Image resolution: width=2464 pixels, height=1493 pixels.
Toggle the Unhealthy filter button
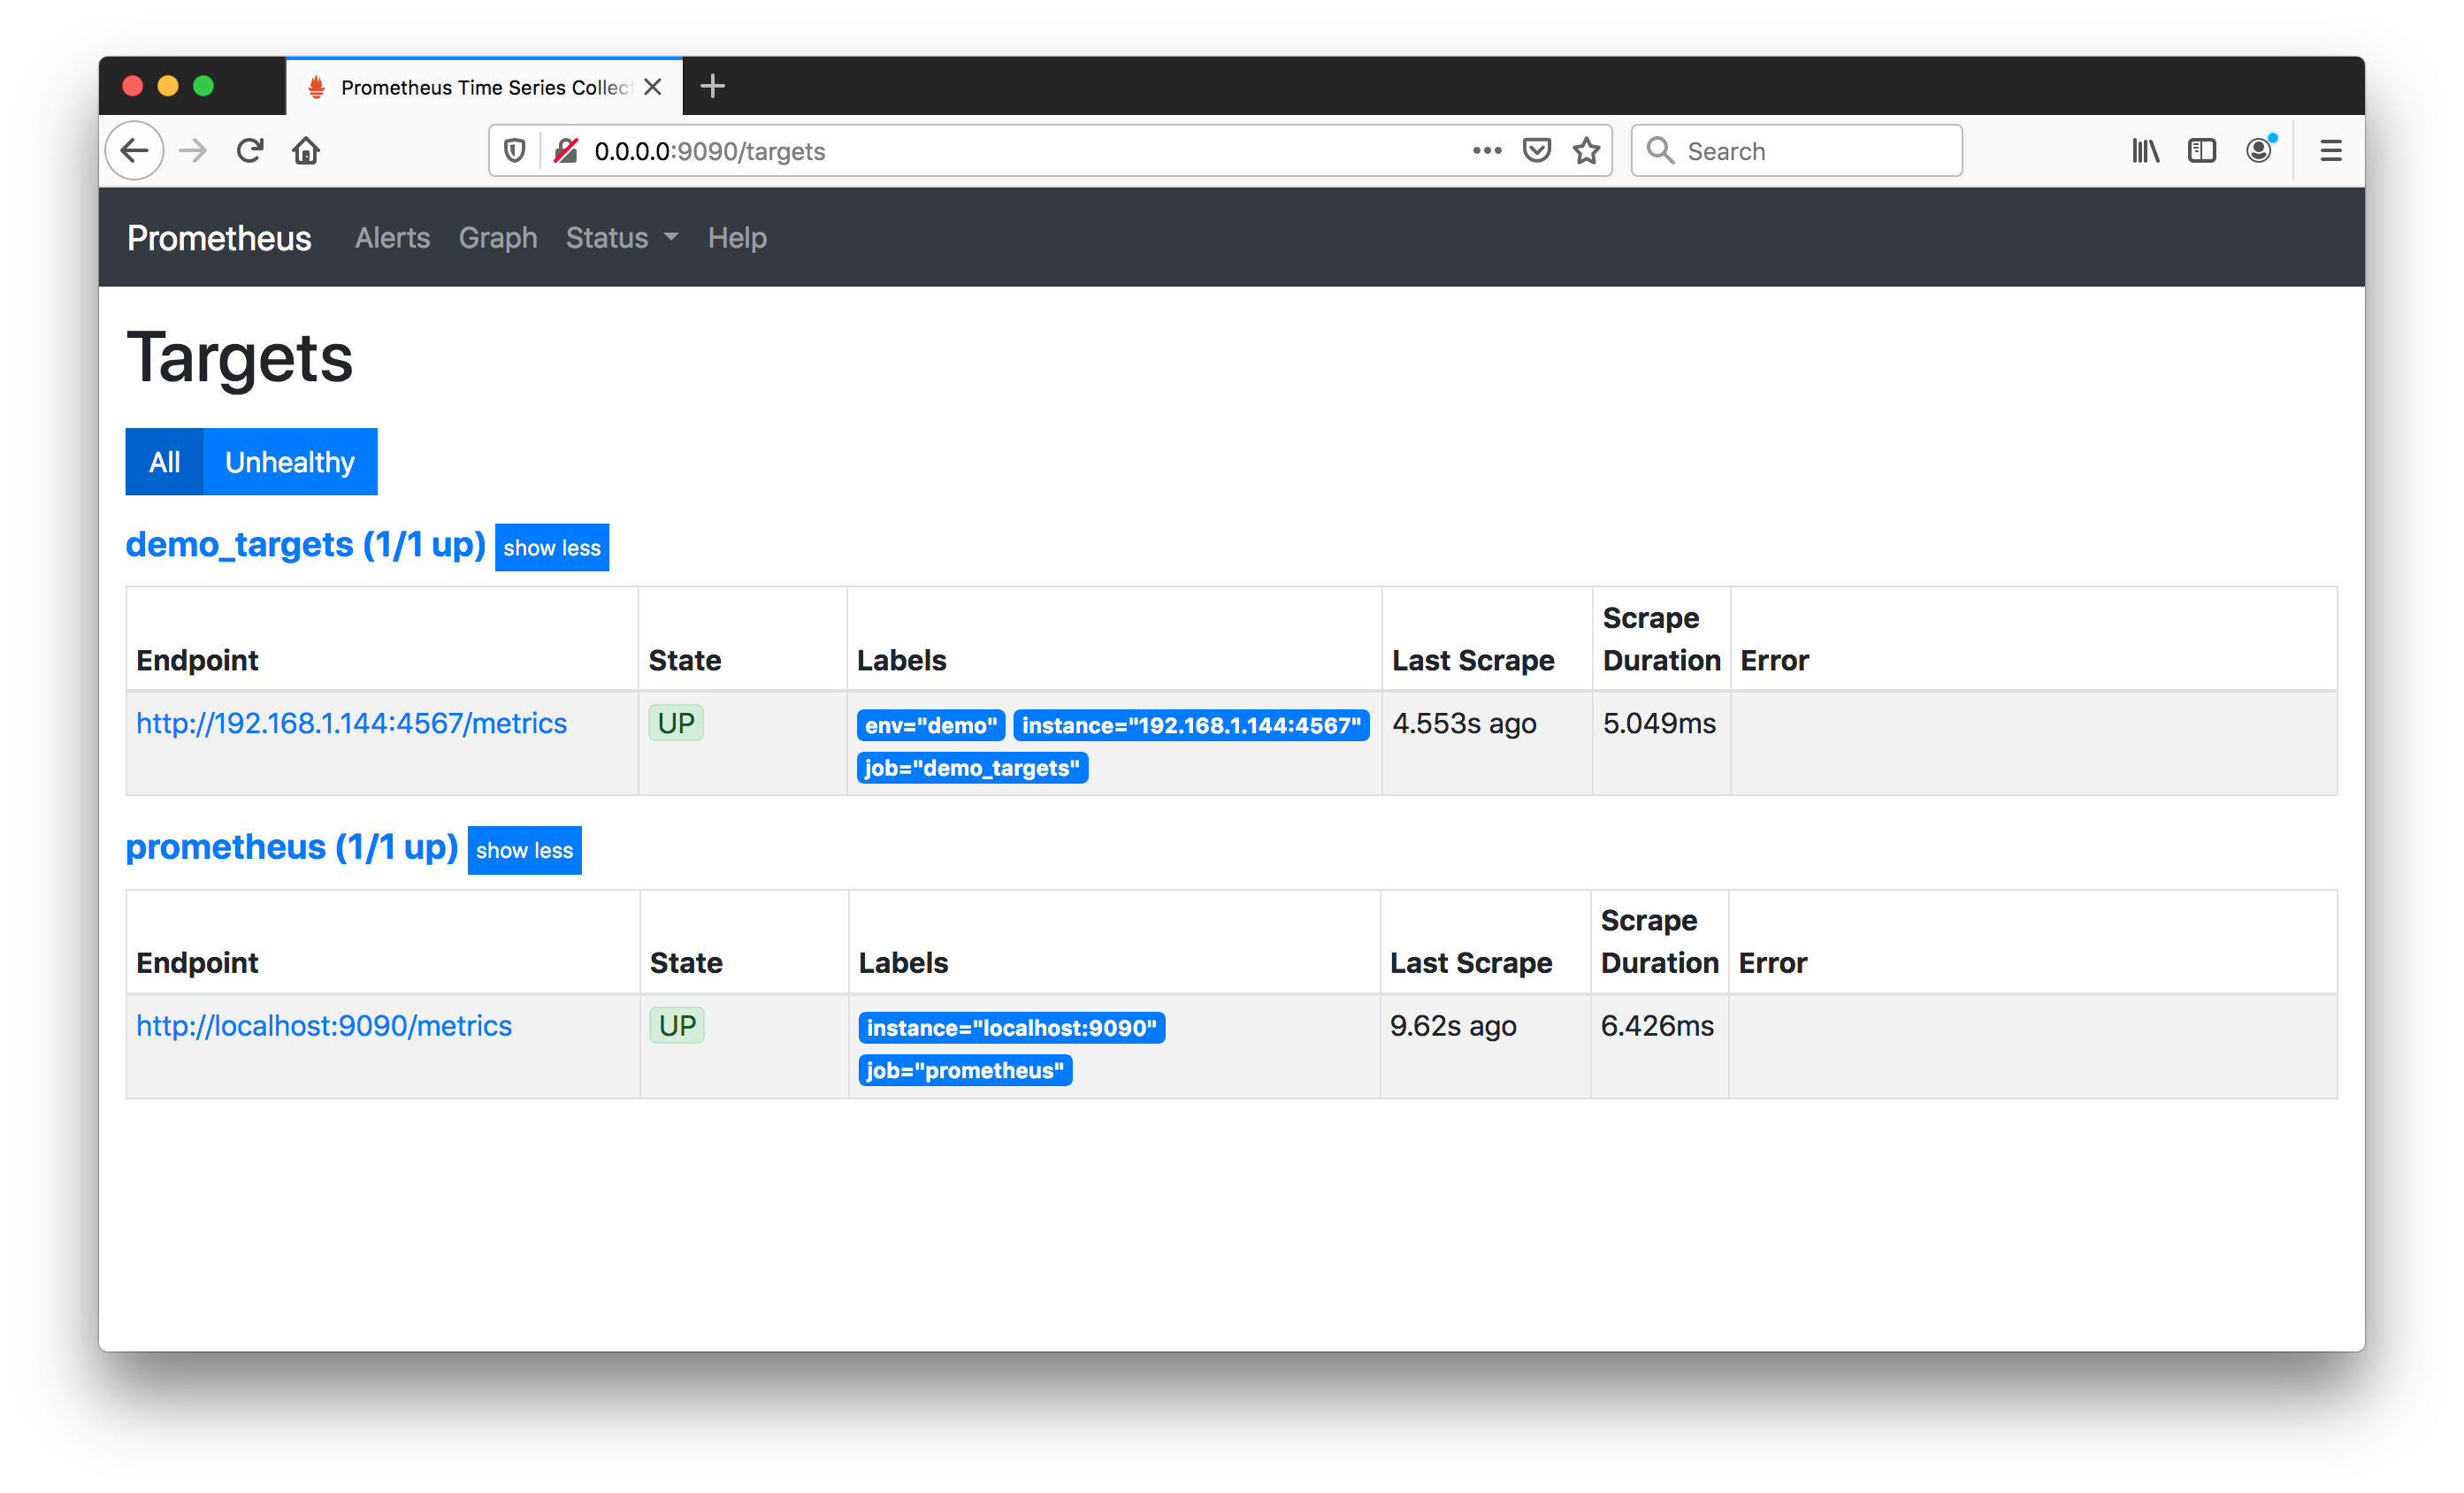point(288,462)
